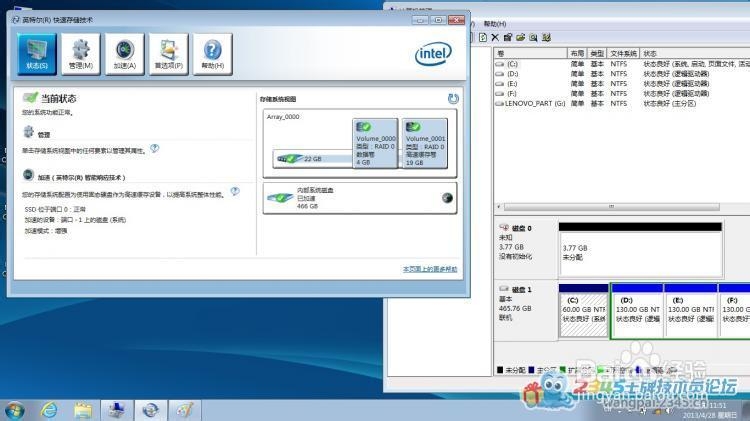Select the 466 GB internal system disk icon
This screenshot has width=750, height=421.
280,198
